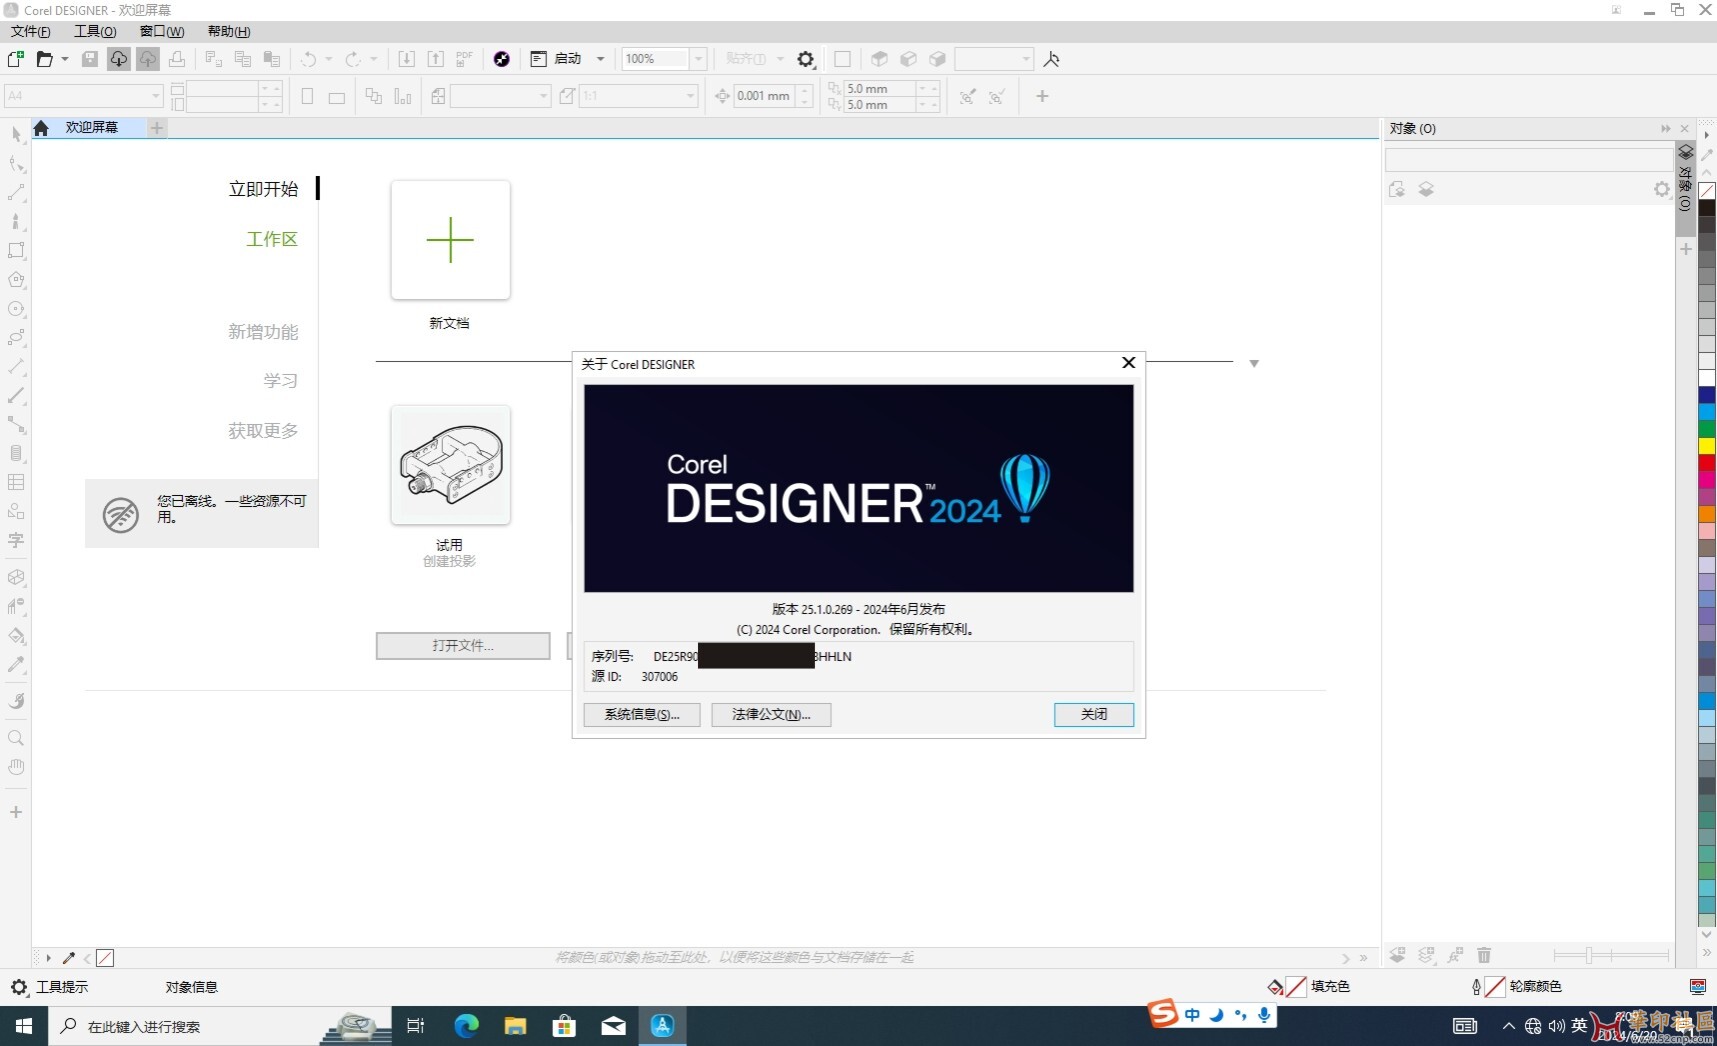Open the zoom level 100% dropdown
The image size is (1717, 1046).
(699, 59)
